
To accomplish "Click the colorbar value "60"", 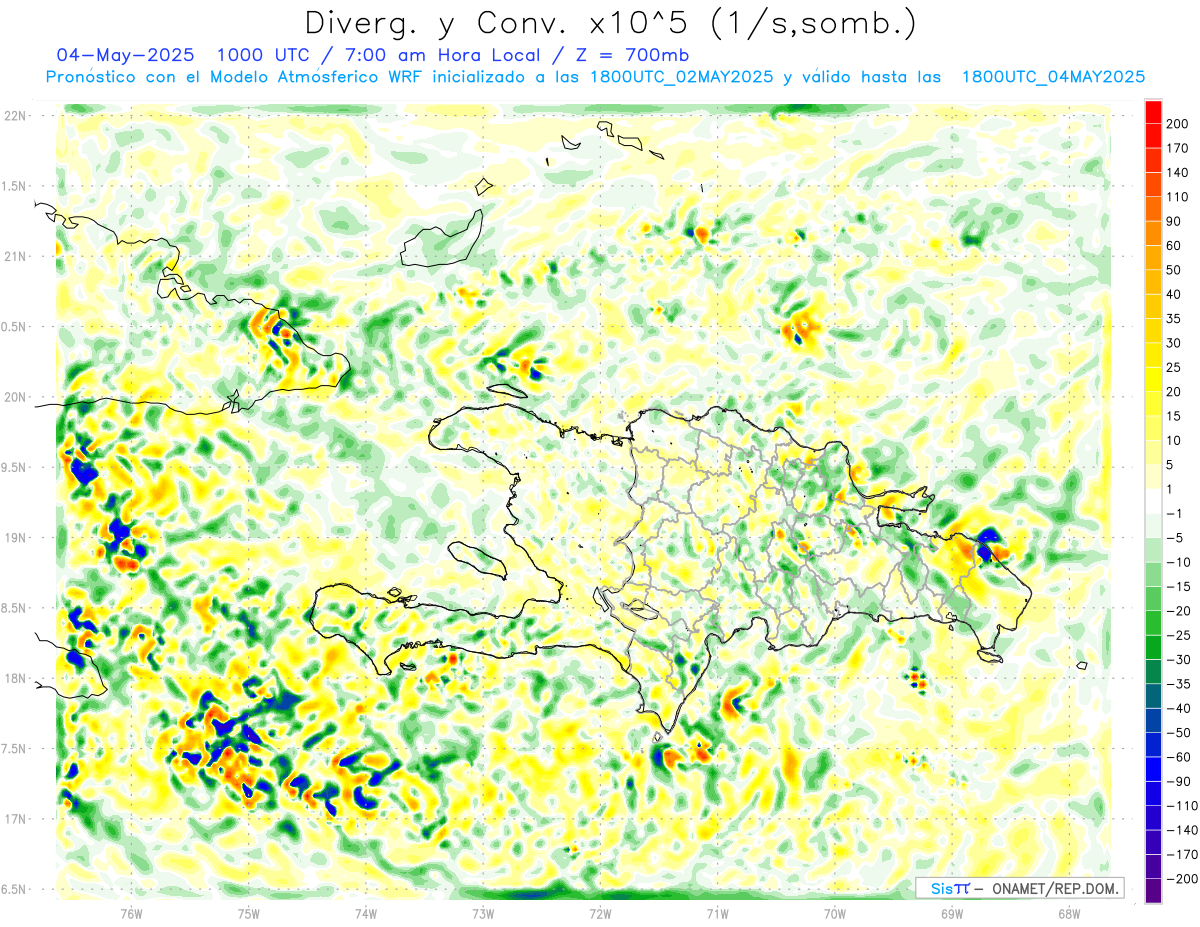I will click(x=1175, y=245).
